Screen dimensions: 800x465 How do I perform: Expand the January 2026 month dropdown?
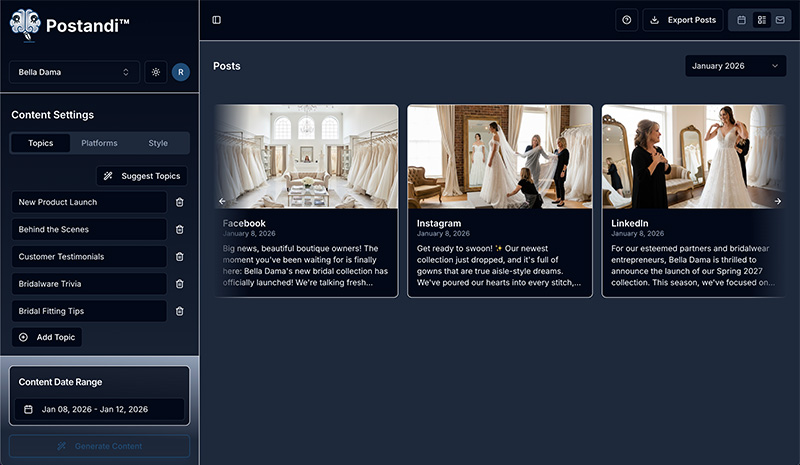click(x=735, y=66)
